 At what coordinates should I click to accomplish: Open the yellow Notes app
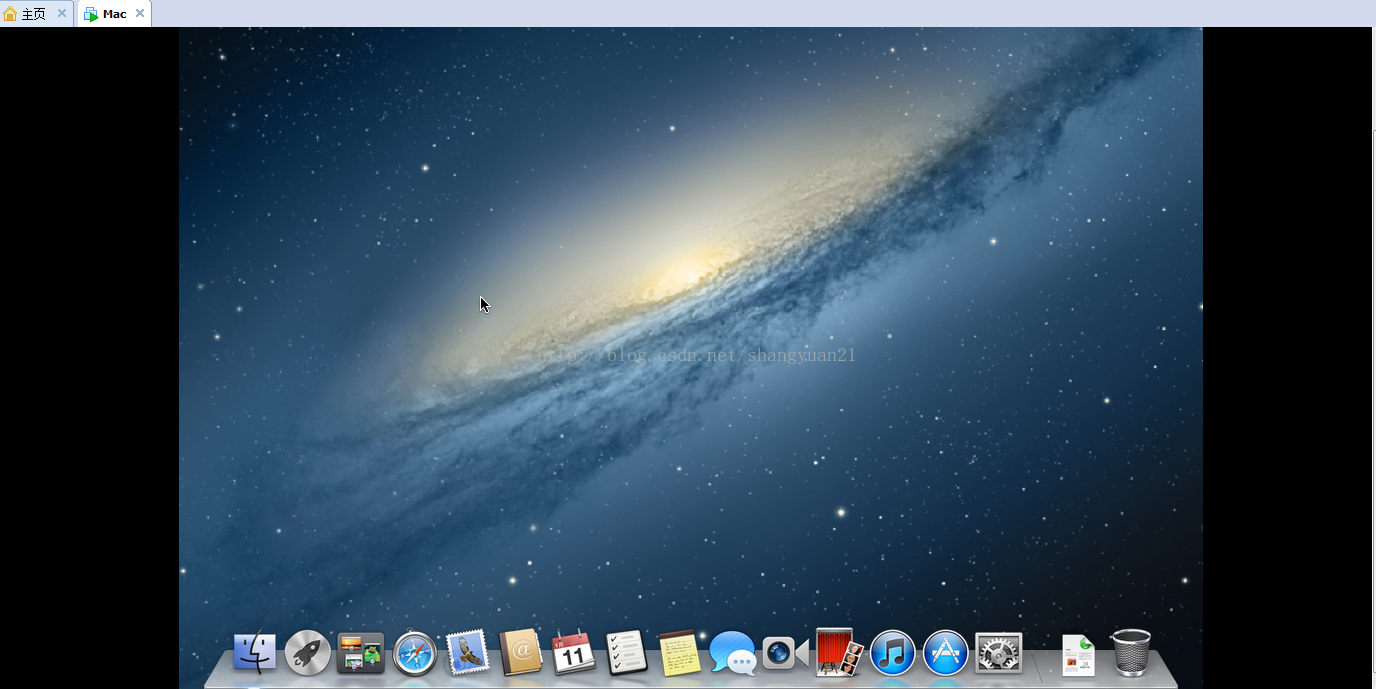pos(679,653)
